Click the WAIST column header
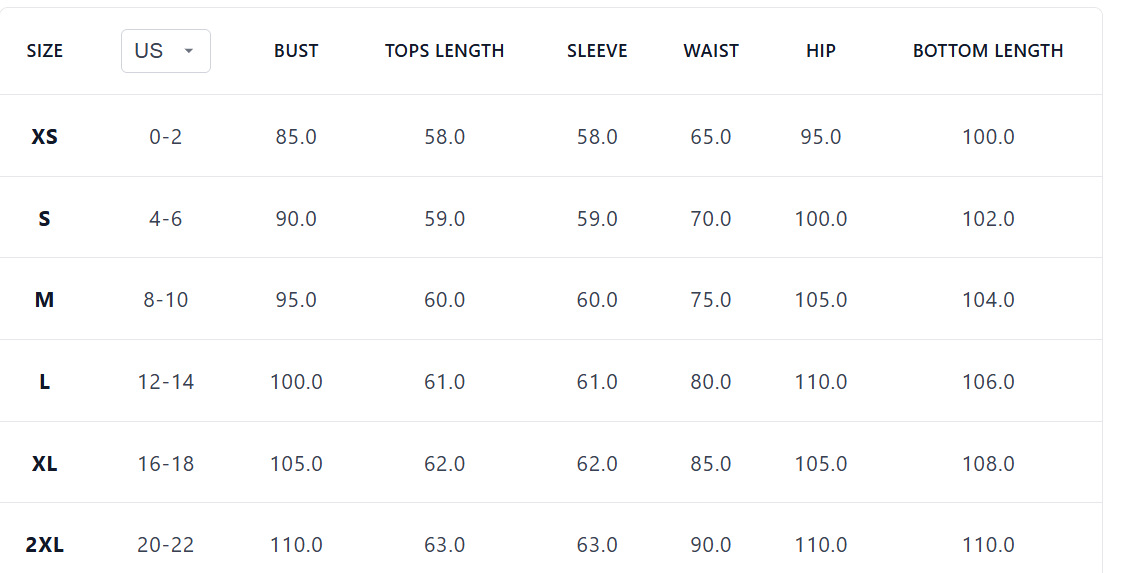Screen dimensions: 1134x573 pos(711,51)
